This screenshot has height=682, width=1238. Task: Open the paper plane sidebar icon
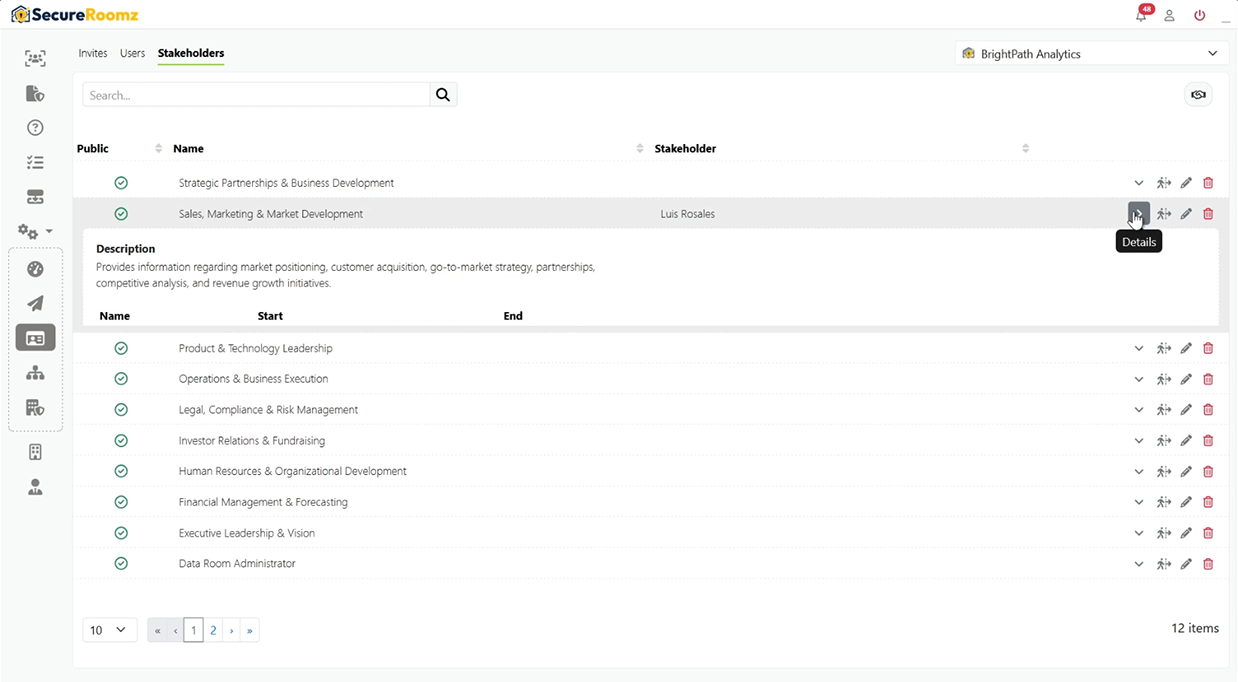point(35,304)
